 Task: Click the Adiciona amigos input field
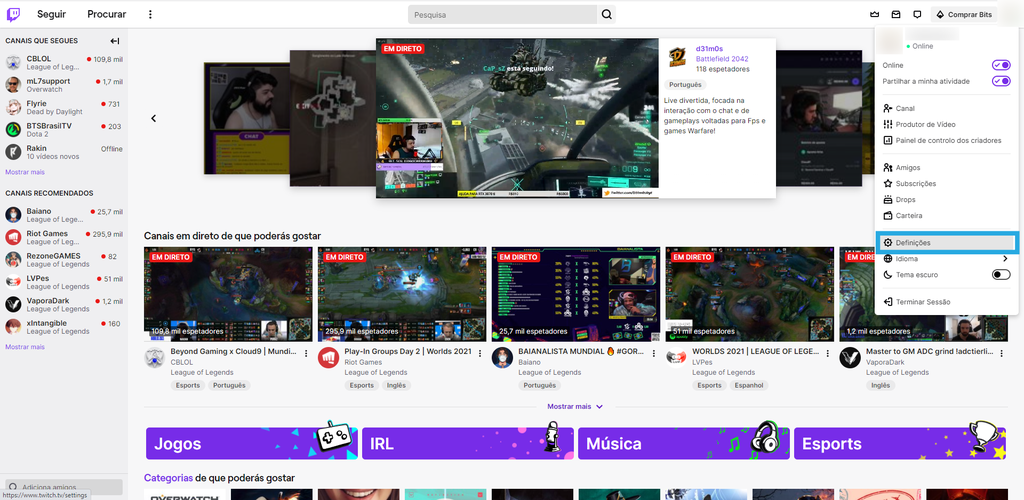tap(64, 487)
